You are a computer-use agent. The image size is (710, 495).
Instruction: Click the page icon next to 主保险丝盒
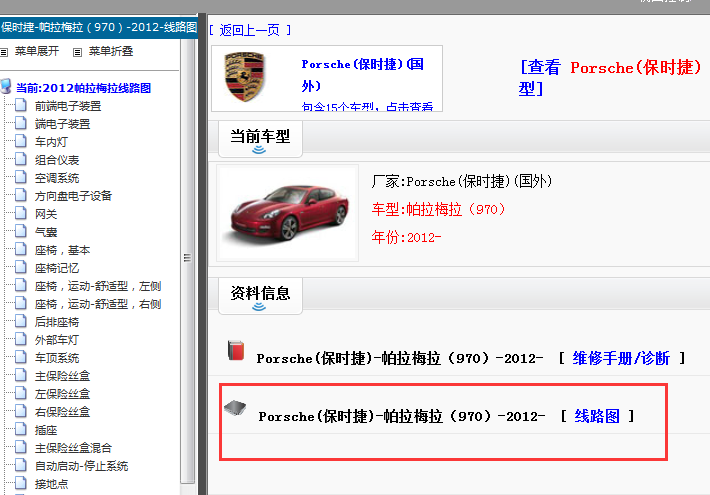click(x=20, y=375)
